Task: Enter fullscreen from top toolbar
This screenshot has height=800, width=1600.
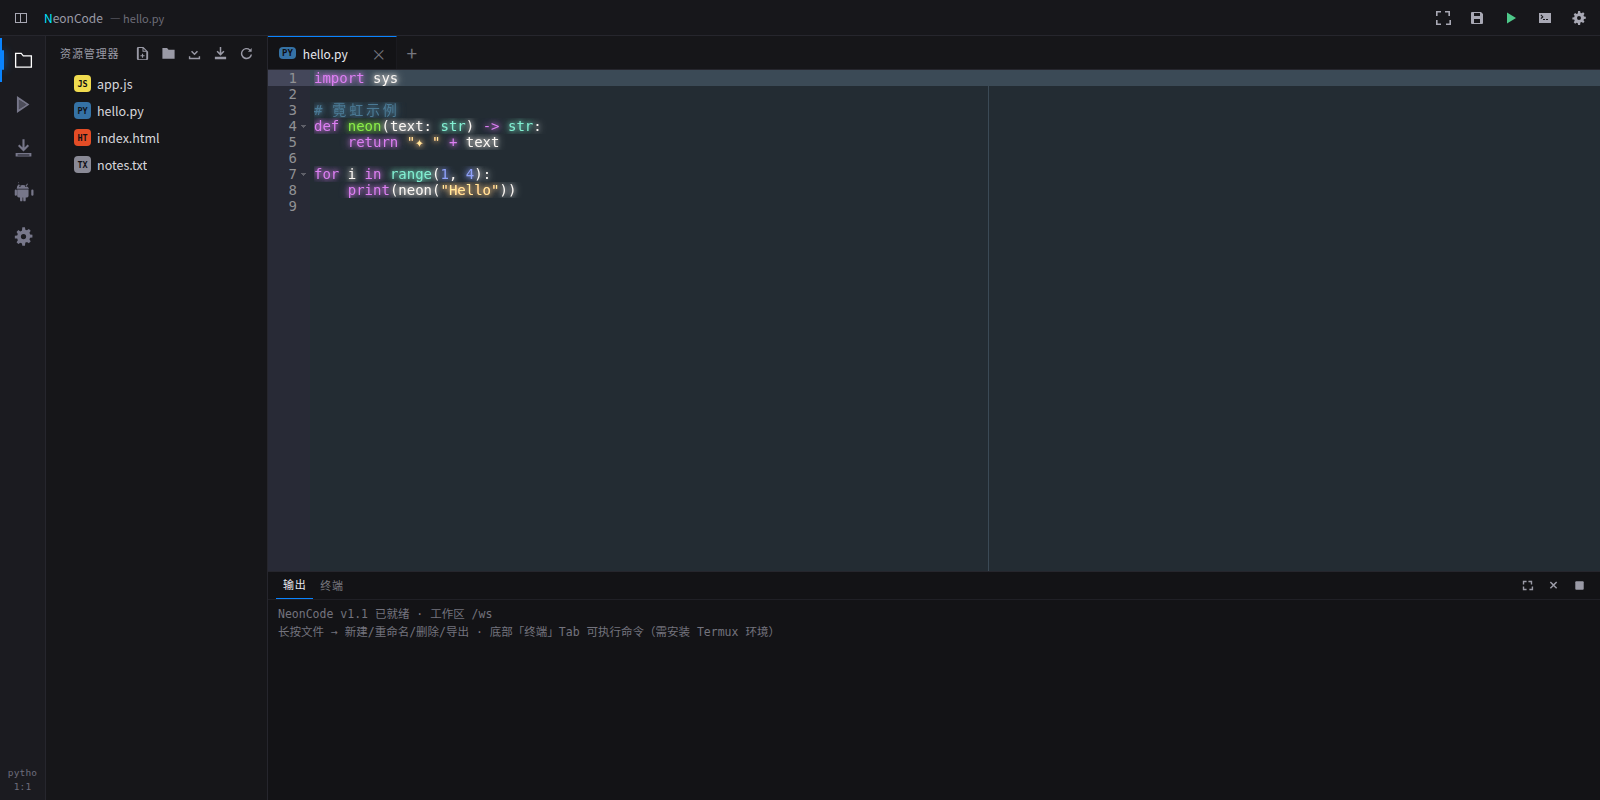Action: coord(1443,18)
